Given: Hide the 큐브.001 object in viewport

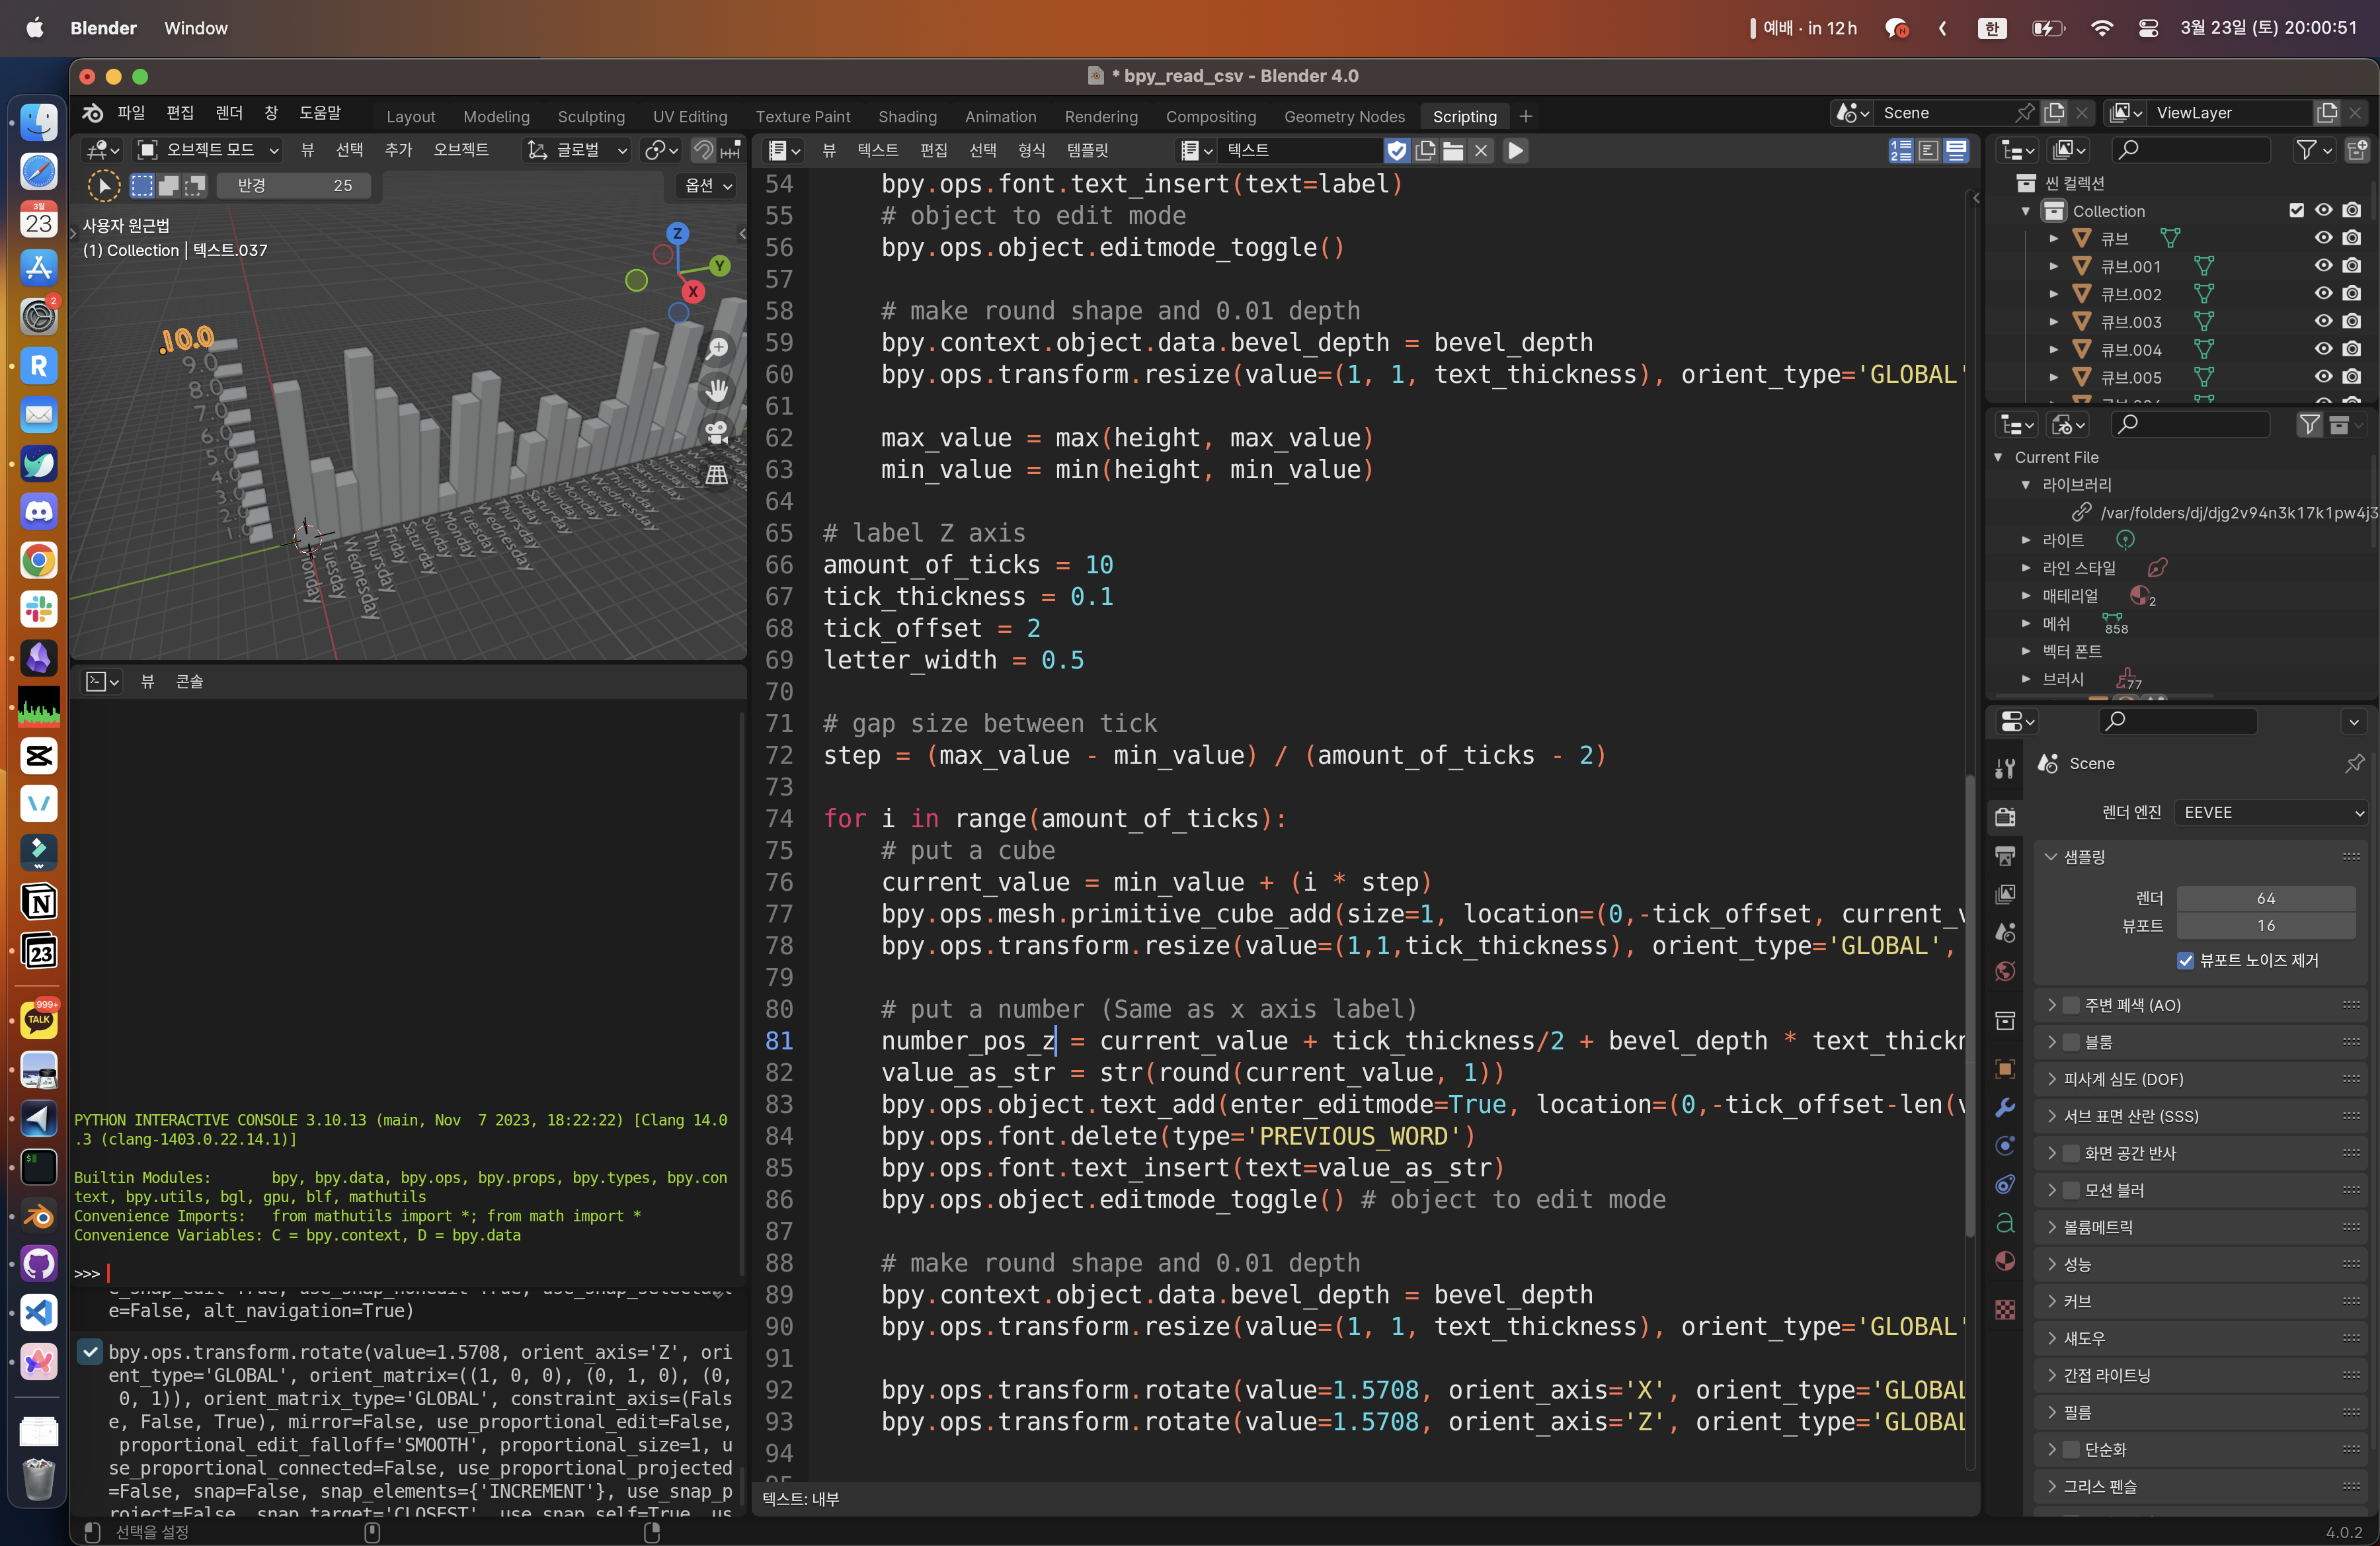Looking at the screenshot, I should tap(2323, 266).
